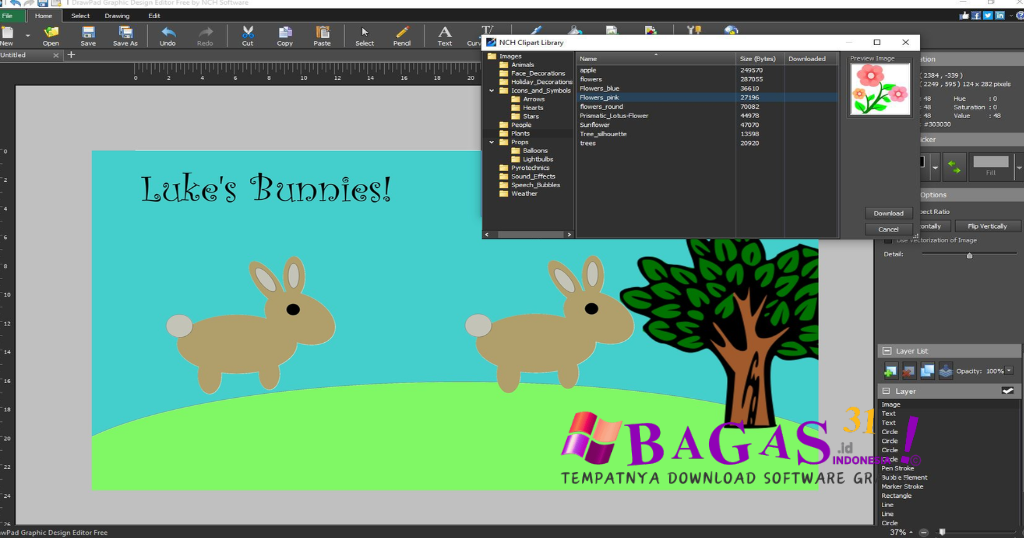Cut the selection with scissors icon
Image resolution: width=1024 pixels, height=538 pixels.
[x=248, y=36]
